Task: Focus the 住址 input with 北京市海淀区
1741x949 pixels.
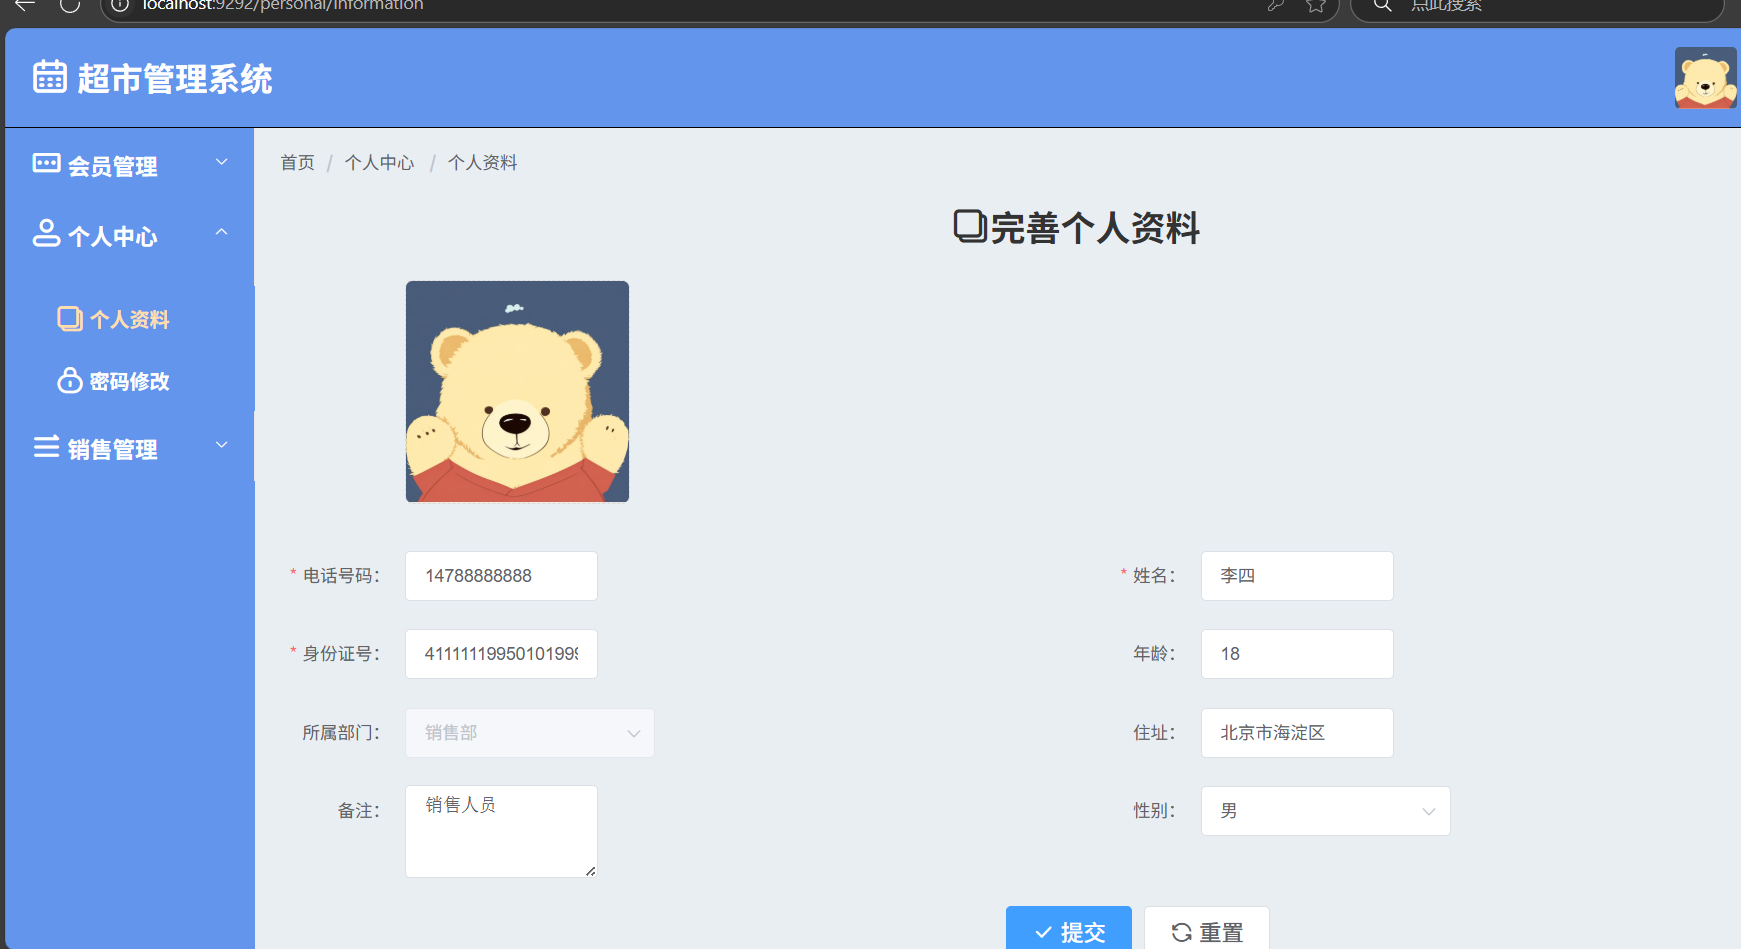Action: click(1297, 733)
